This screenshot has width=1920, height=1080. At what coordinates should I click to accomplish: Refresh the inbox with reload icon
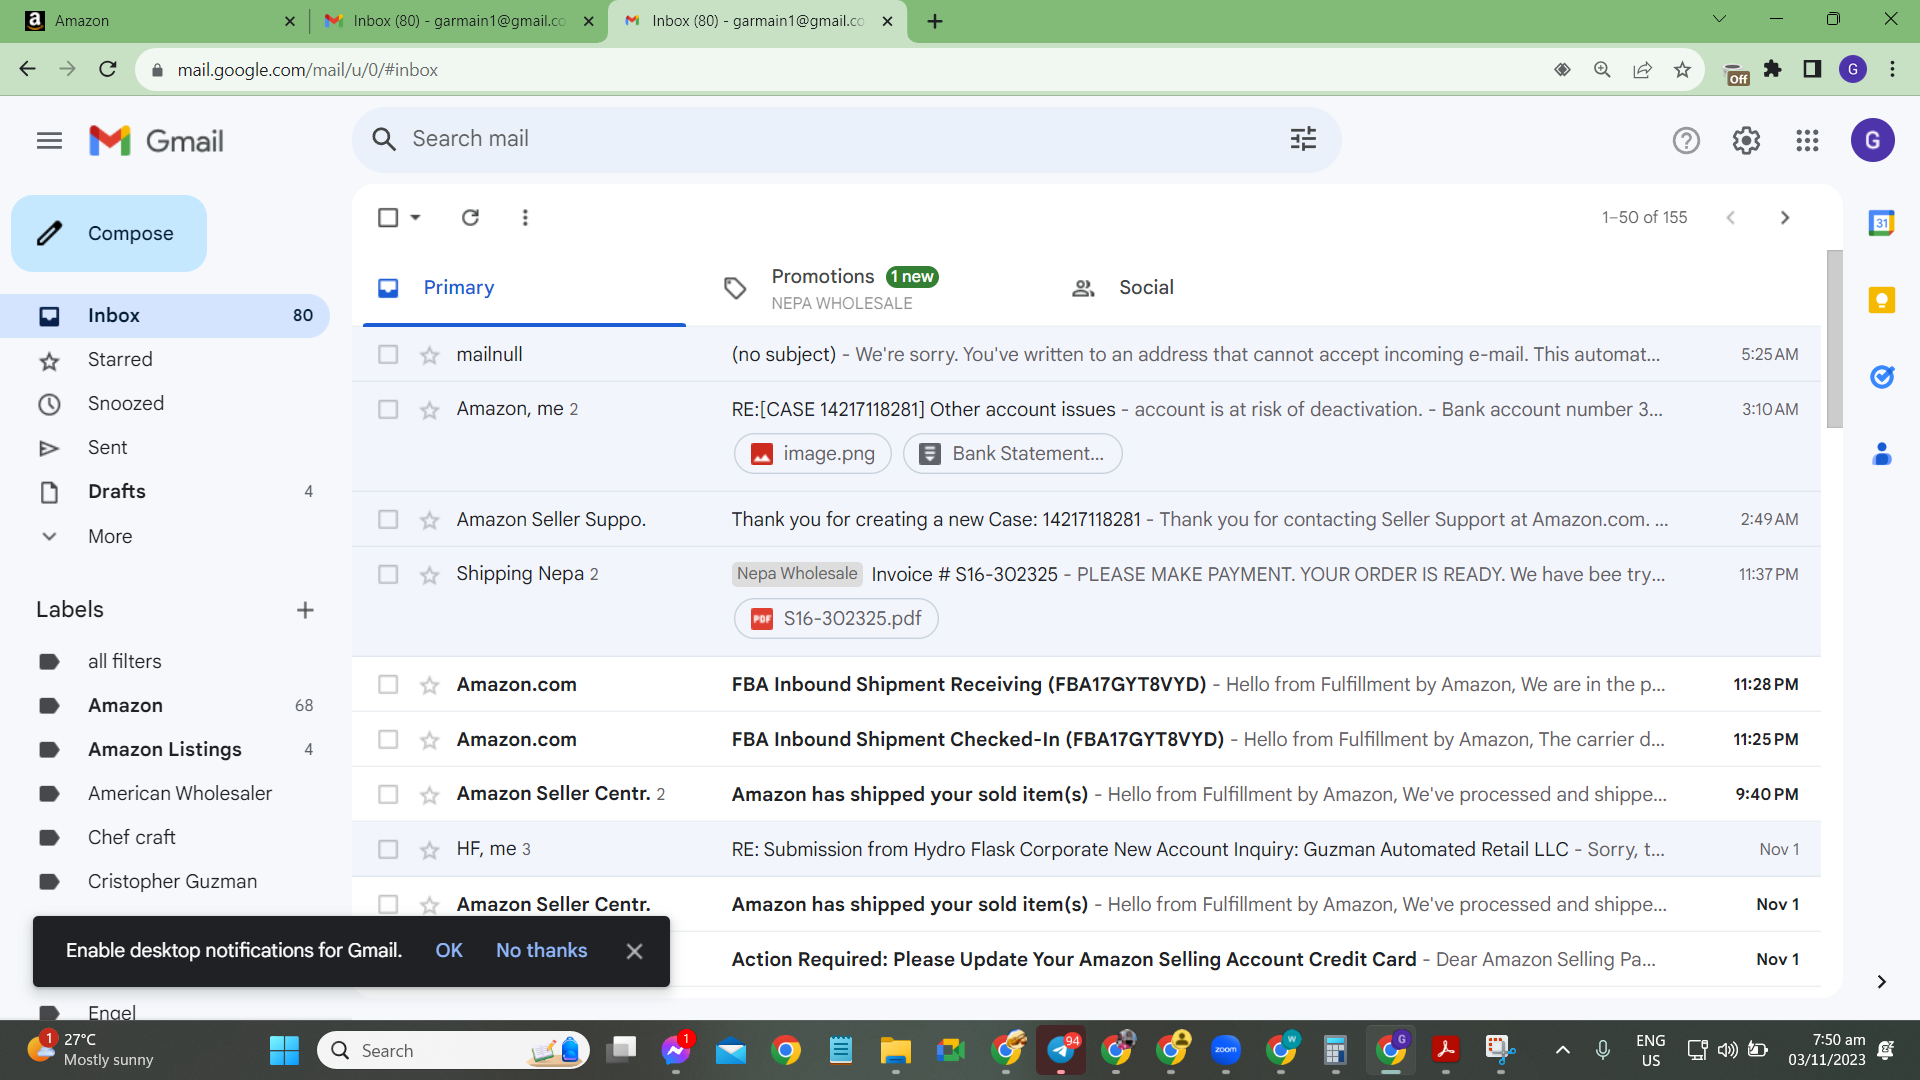coord(470,217)
